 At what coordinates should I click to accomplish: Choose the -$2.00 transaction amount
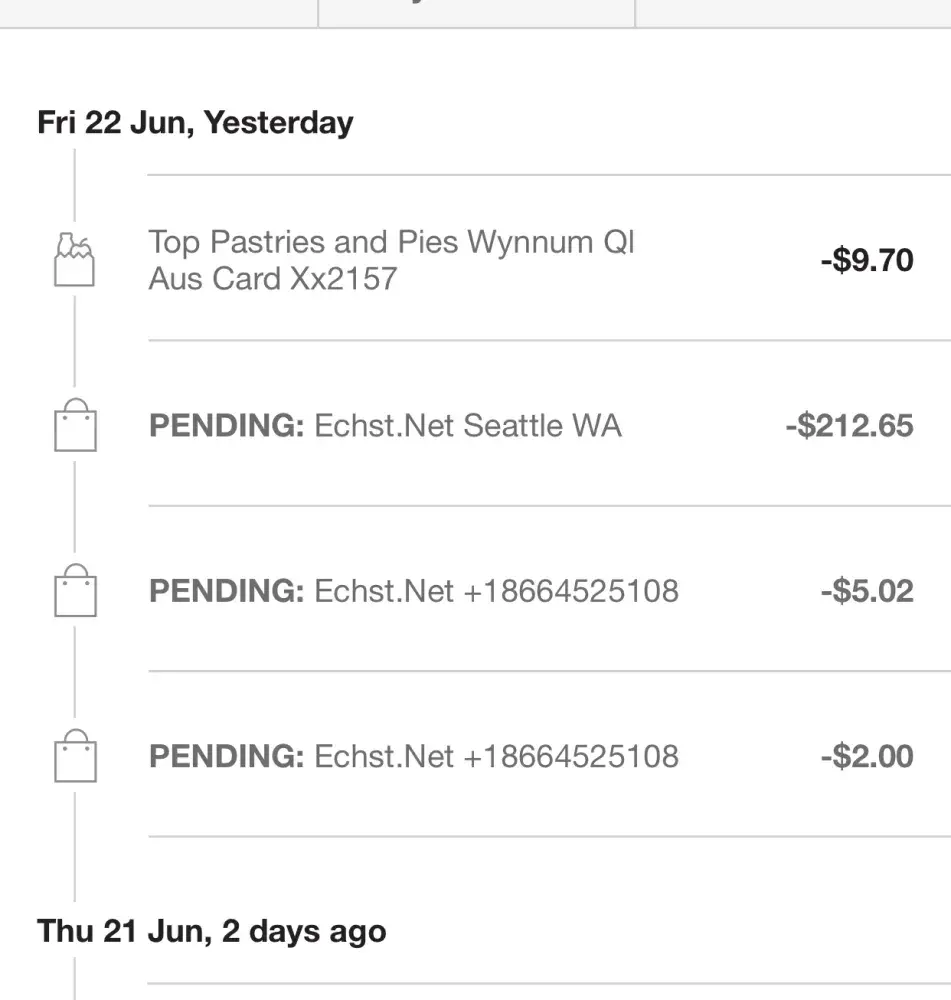(866, 756)
